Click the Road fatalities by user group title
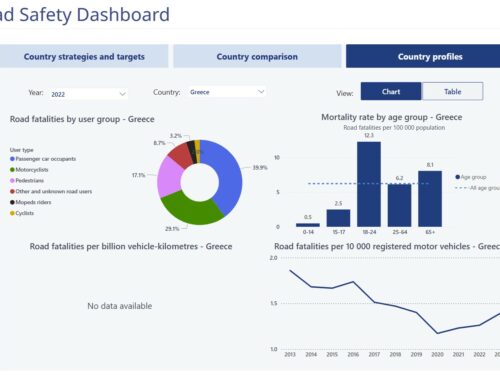The height and width of the screenshot is (383, 500). click(x=82, y=119)
